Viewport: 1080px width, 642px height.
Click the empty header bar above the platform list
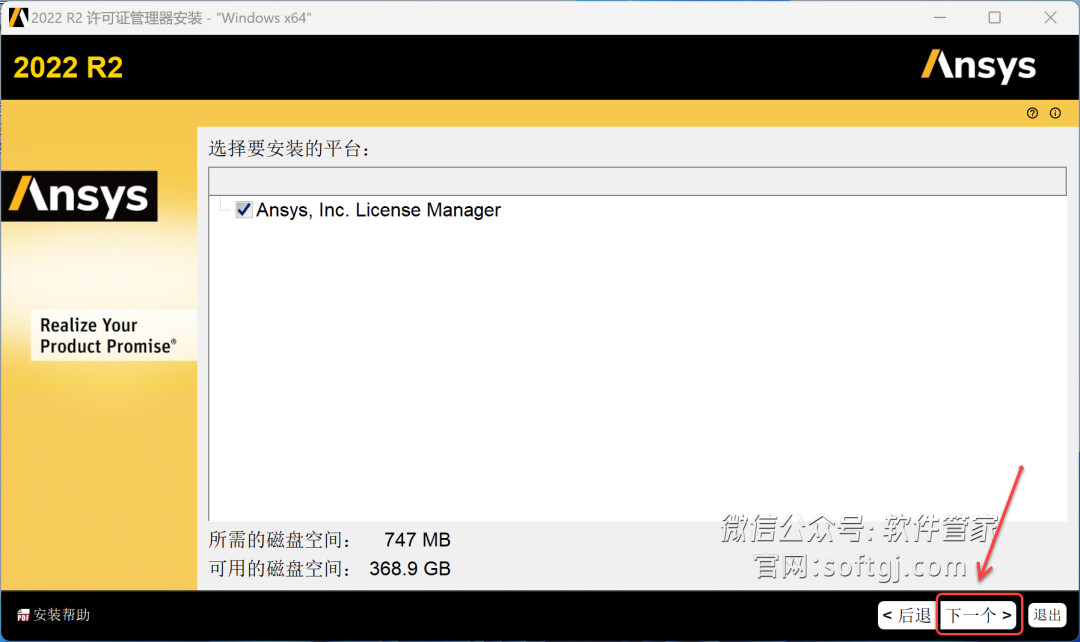click(x=637, y=181)
